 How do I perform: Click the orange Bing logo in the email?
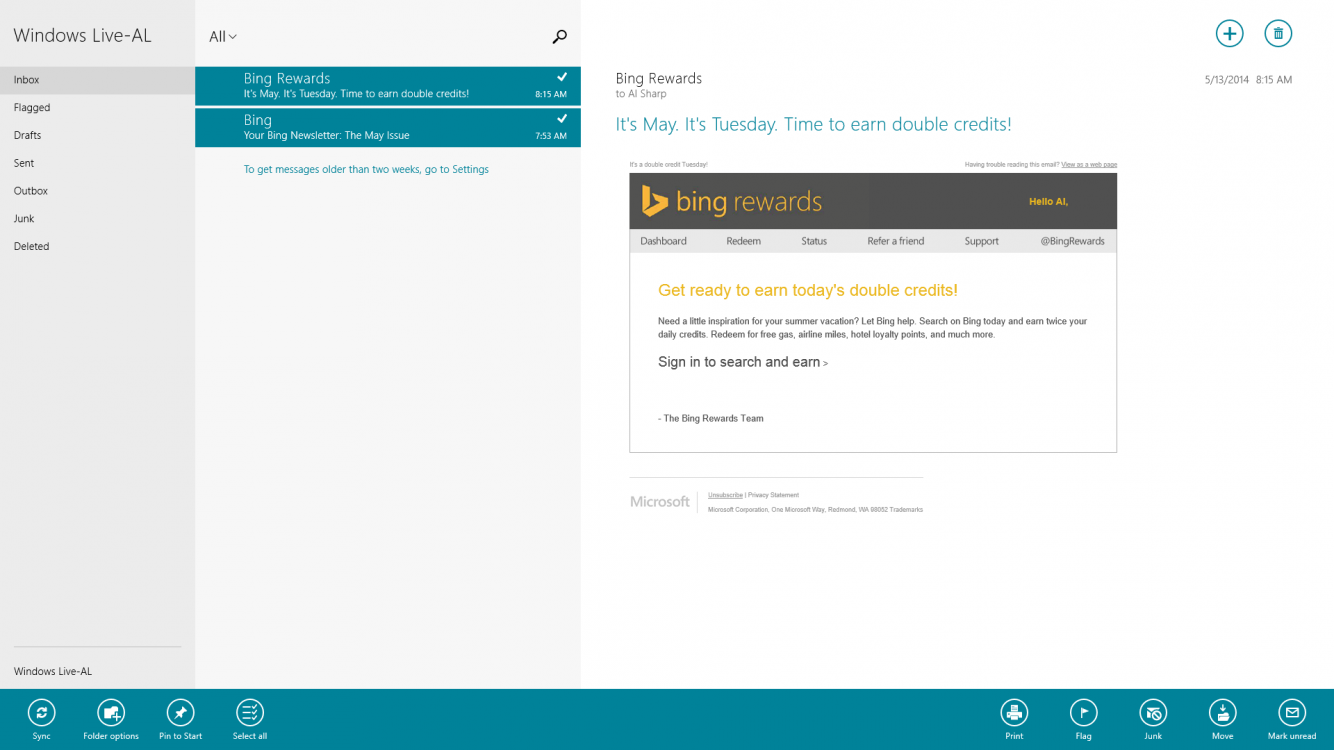pos(654,201)
